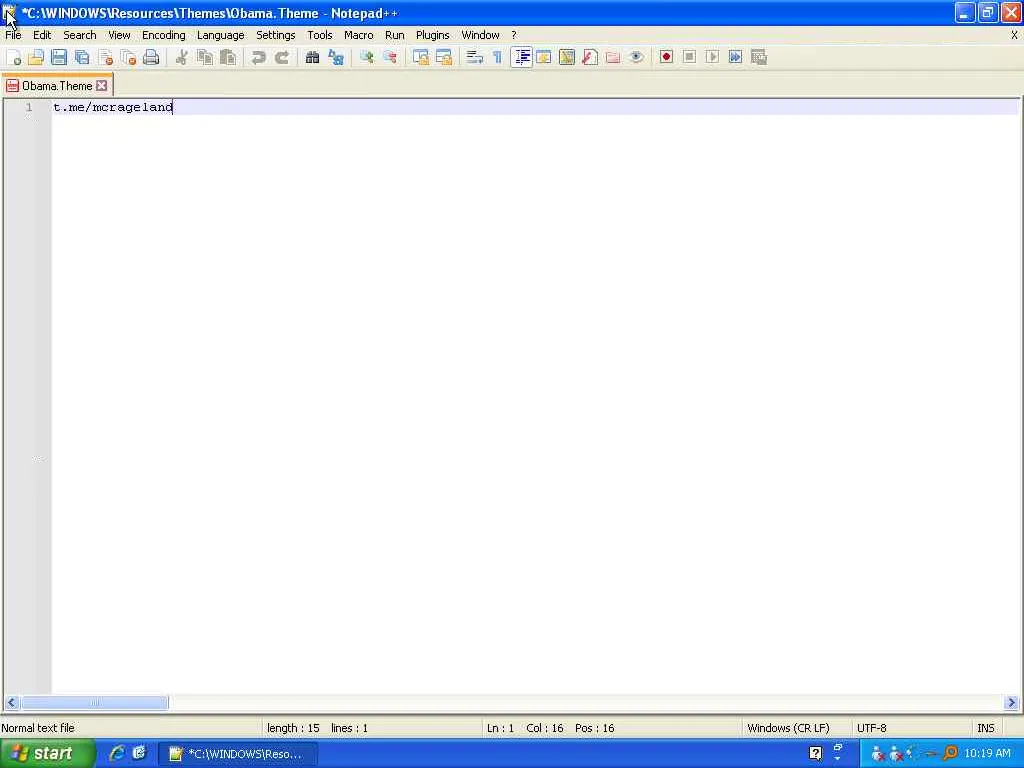Zoom in using the toolbar magnifier
Screen dimensions: 1024x768
pos(366,57)
